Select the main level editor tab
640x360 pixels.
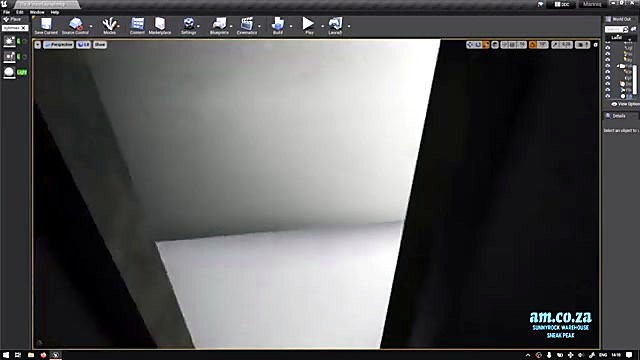click(46, 4)
